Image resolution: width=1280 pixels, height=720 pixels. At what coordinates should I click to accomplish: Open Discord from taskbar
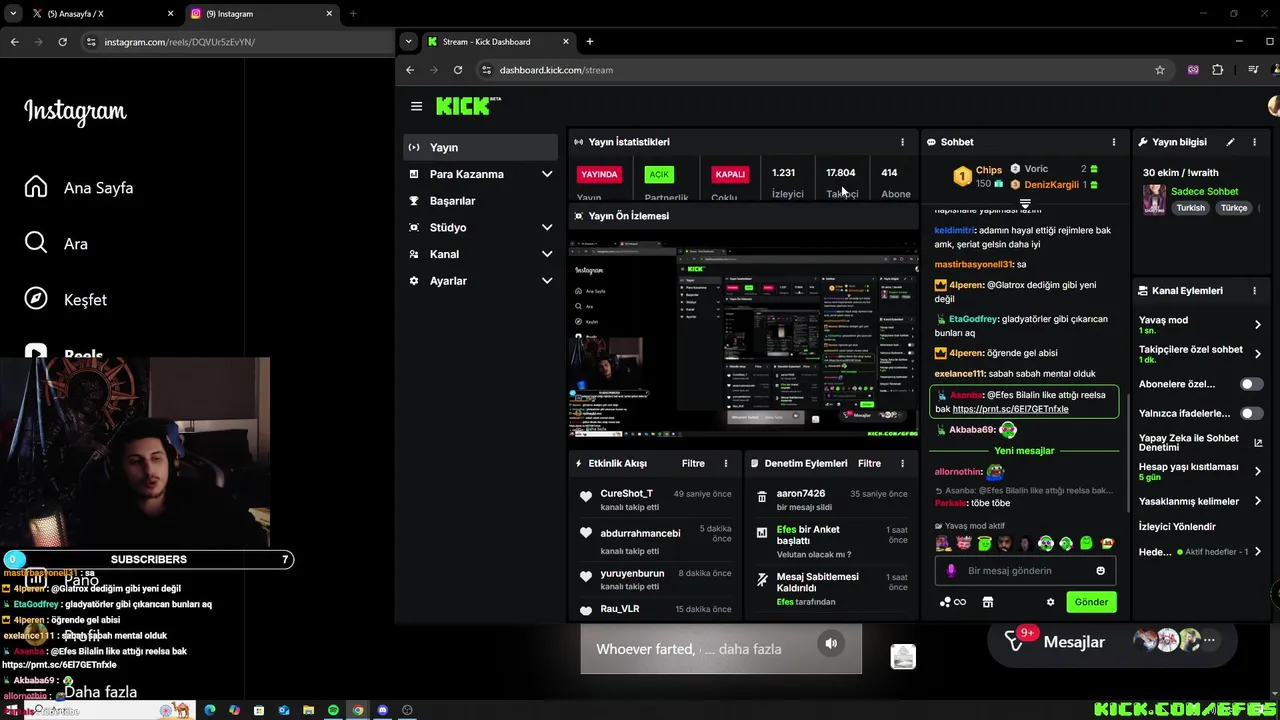click(x=382, y=710)
